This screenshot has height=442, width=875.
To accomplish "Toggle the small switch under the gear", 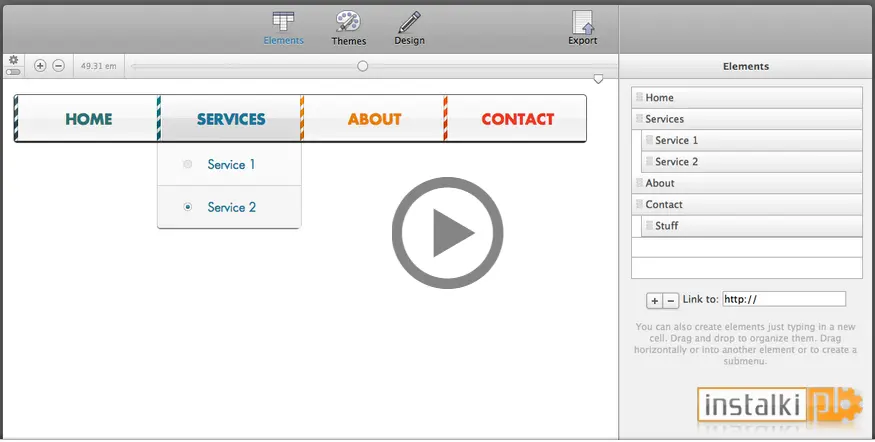I will tap(13, 72).
